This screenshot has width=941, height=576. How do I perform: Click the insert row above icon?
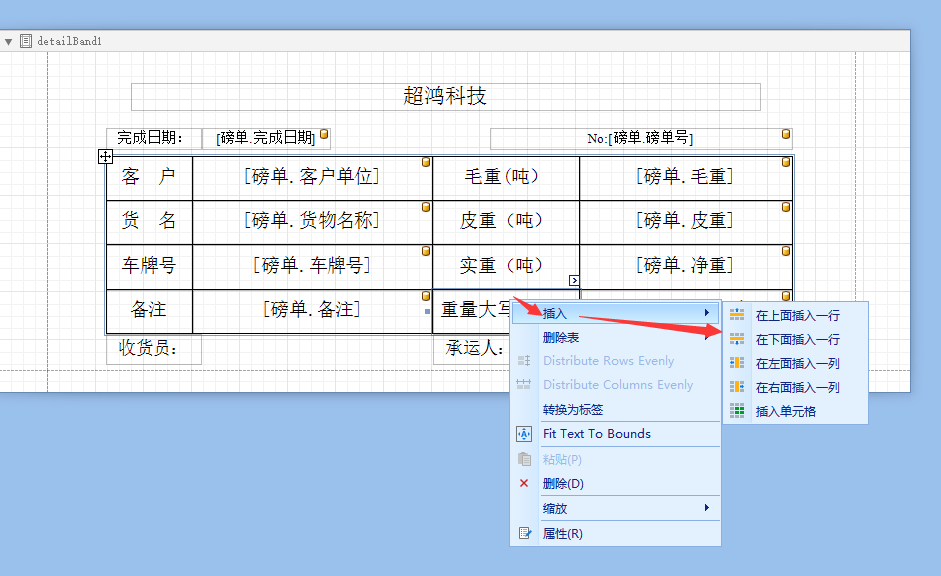pos(737,314)
